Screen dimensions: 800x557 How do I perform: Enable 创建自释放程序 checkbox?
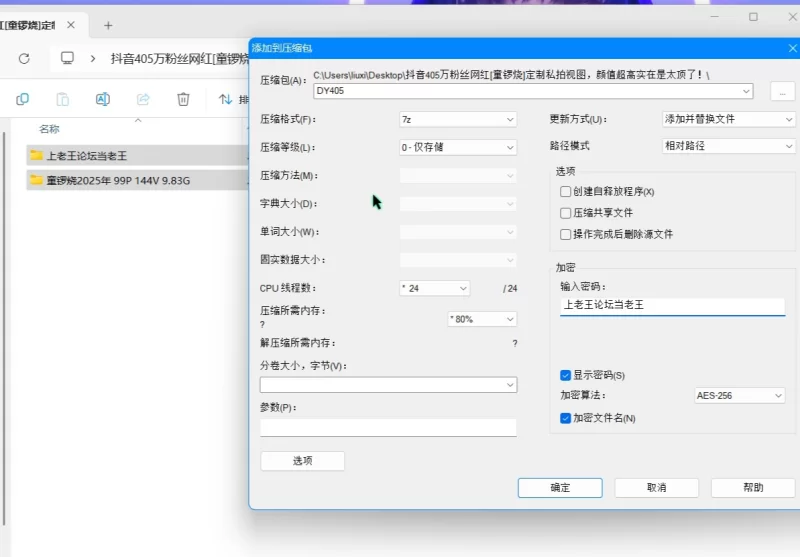tap(565, 192)
